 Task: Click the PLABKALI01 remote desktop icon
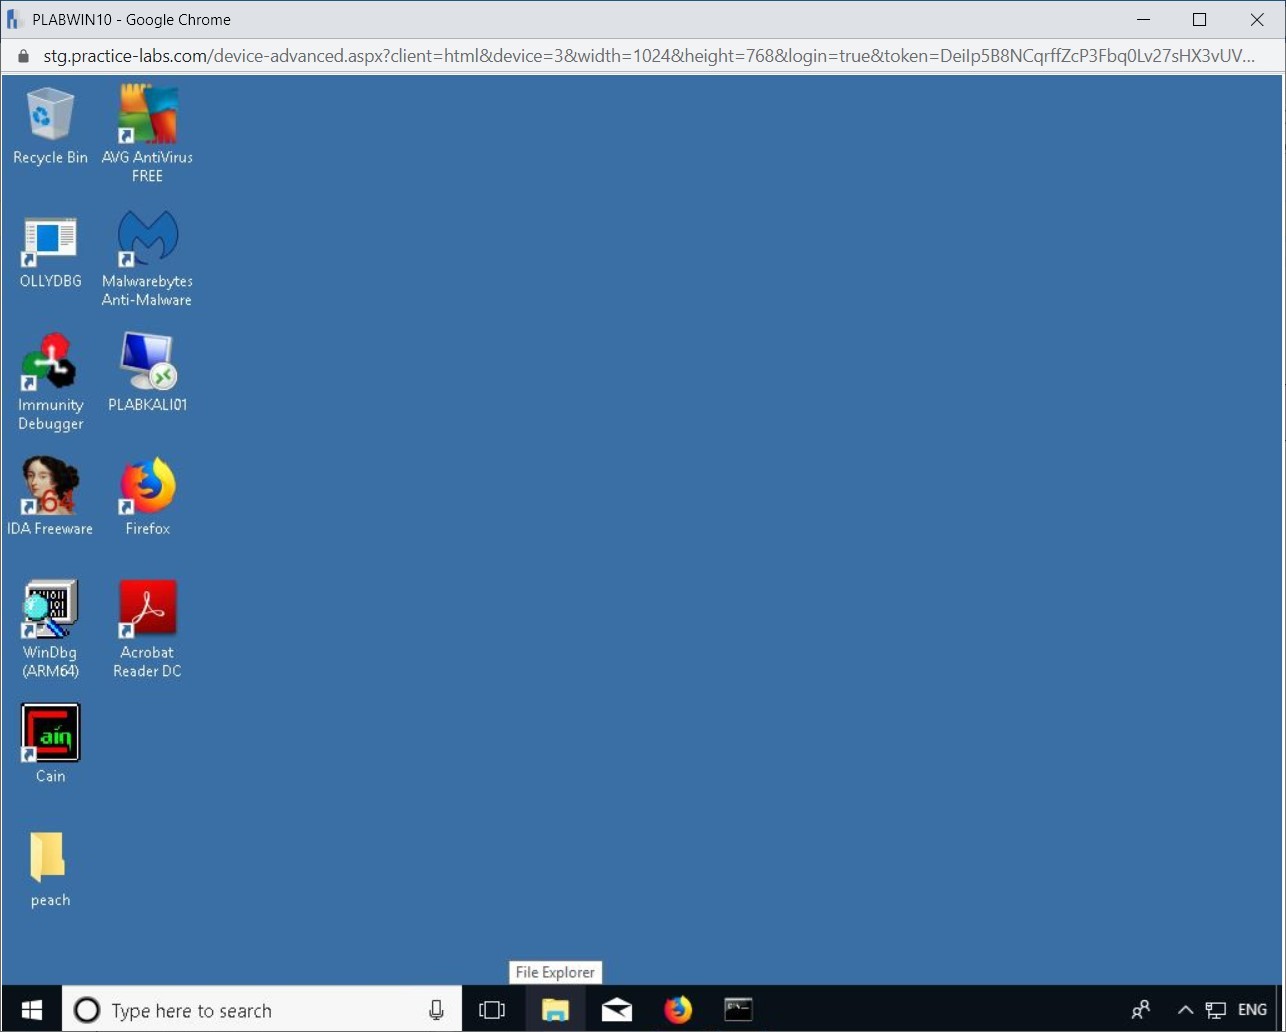[x=147, y=363]
